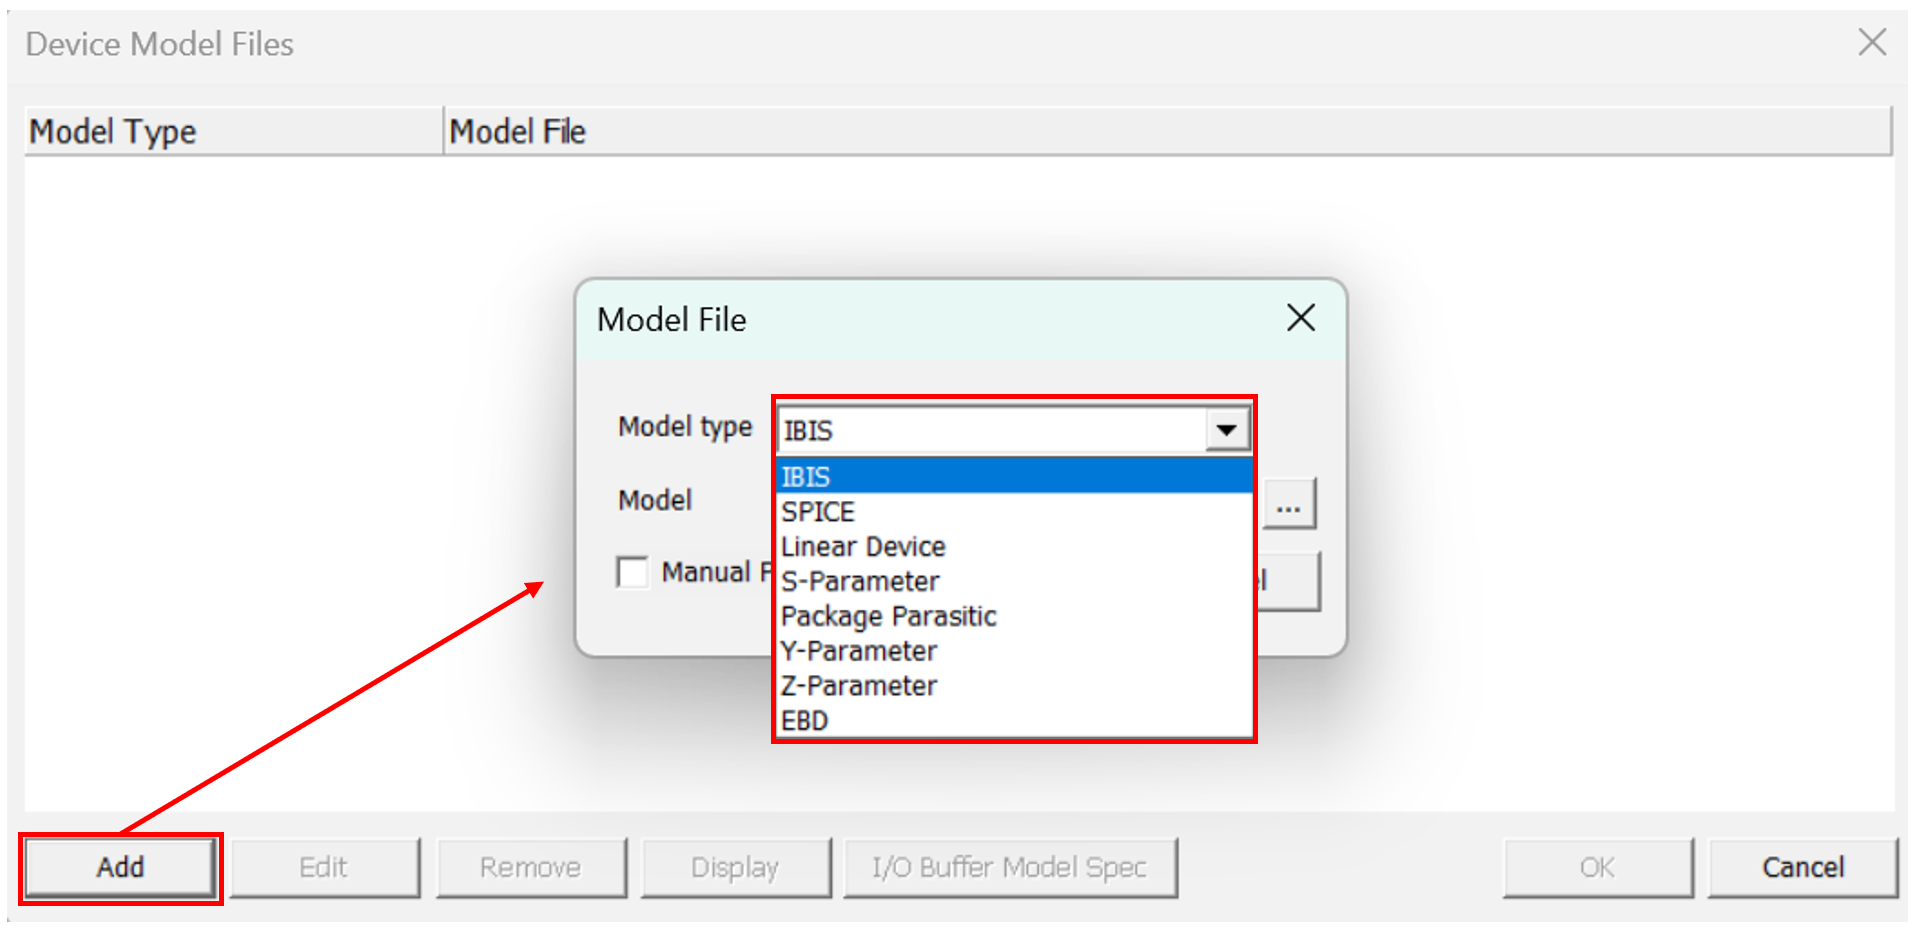Image resolution: width=1913 pixels, height=928 pixels.
Task: Click the Display button
Action: [x=735, y=867]
